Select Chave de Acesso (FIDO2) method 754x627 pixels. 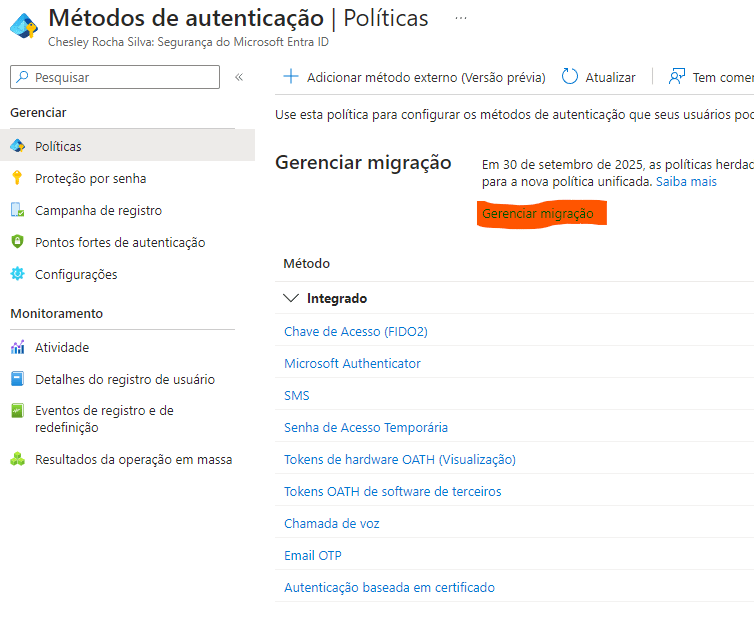tap(355, 331)
